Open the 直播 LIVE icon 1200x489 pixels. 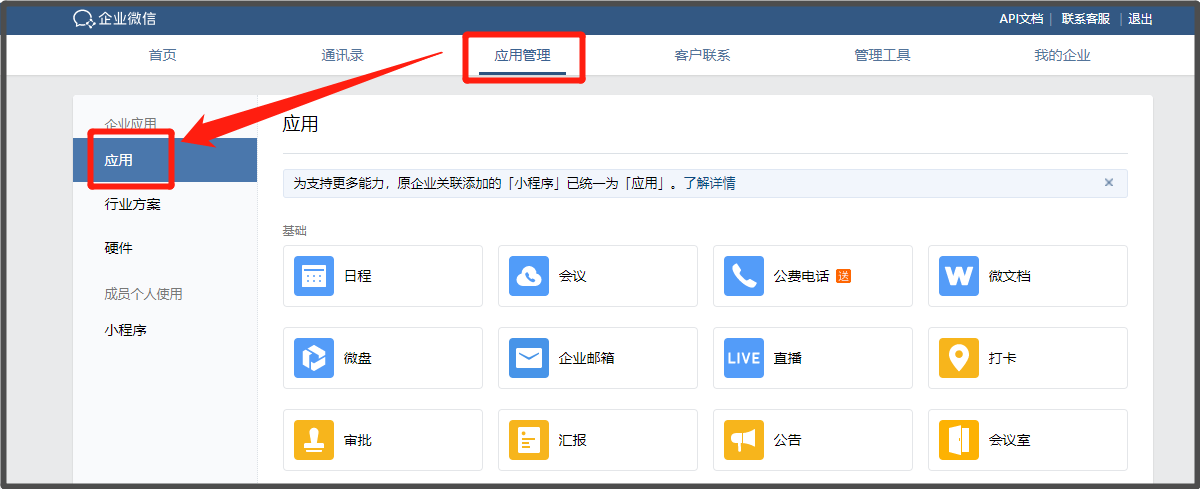click(x=744, y=358)
